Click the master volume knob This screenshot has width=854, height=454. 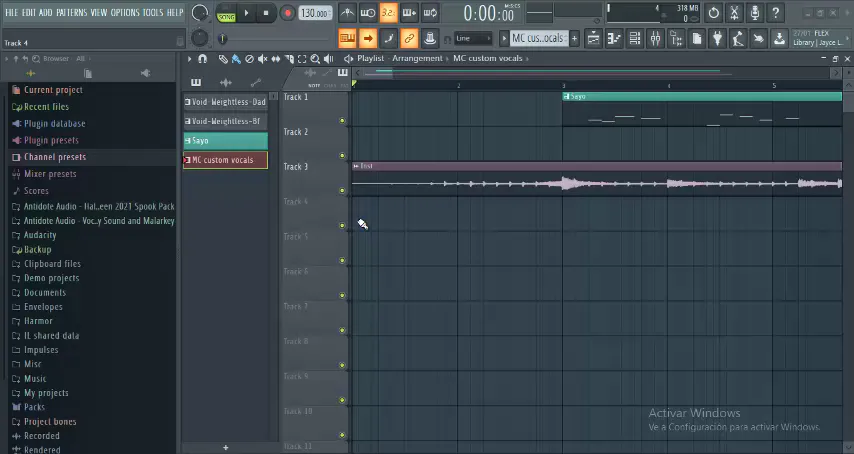pos(200,13)
